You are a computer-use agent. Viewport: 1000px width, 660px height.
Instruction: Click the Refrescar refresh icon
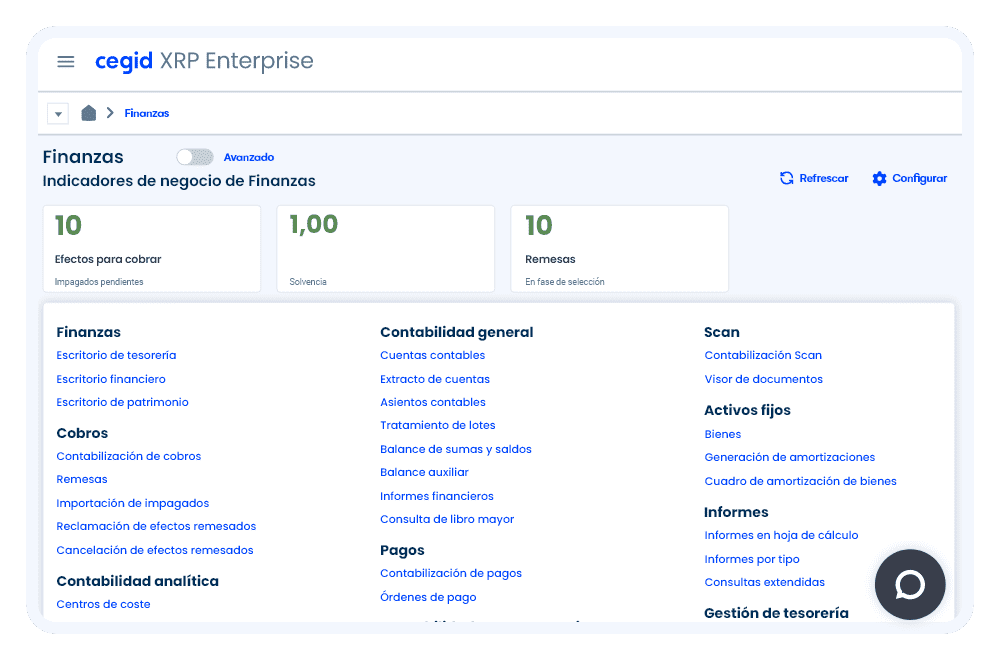click(787, 178)
